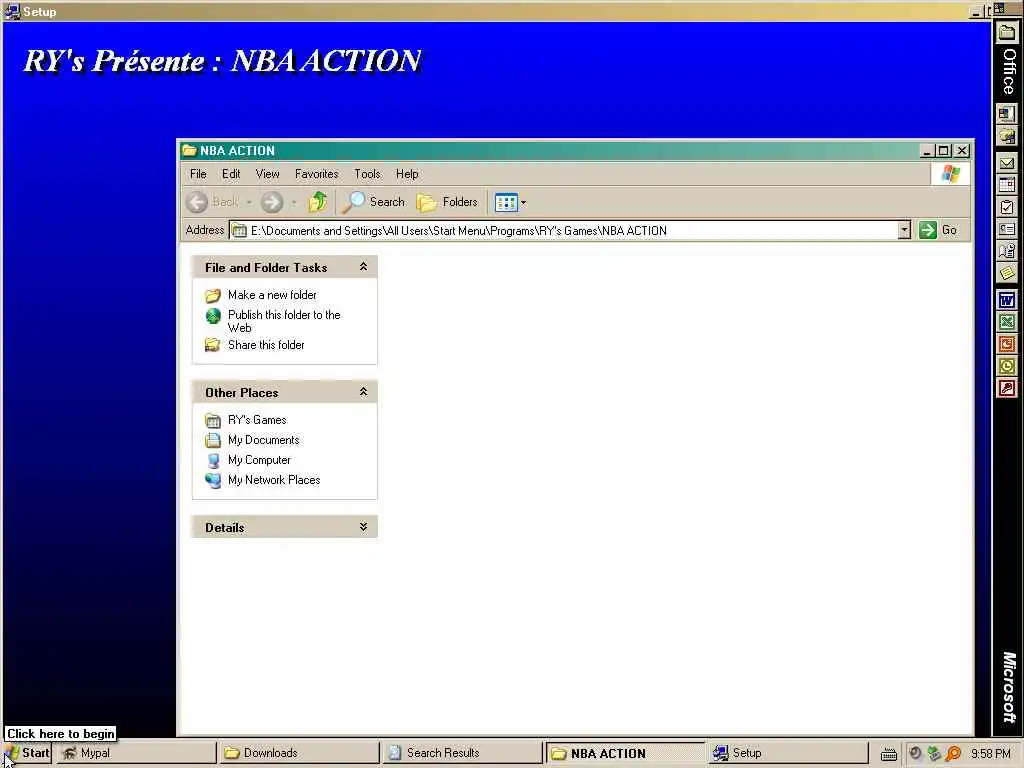Click the folder icon atop the Office bar
1024x768 pixels.
point(1007,33)
